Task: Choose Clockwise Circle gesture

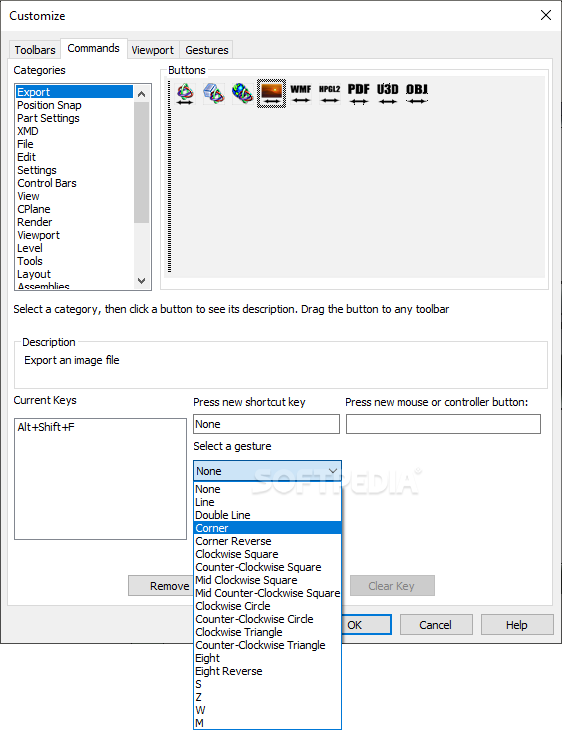Action: click(267, 606)
